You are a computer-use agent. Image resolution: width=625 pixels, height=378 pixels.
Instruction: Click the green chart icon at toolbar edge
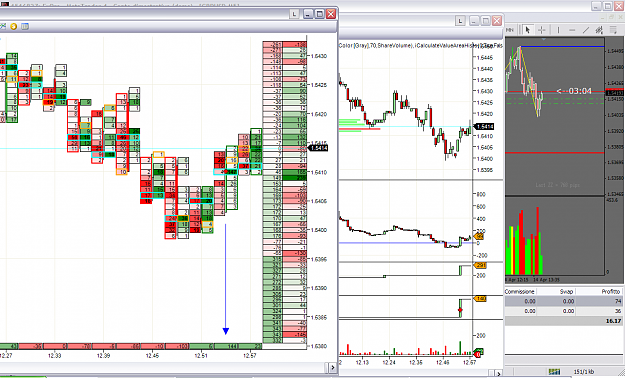pos(2,26)
